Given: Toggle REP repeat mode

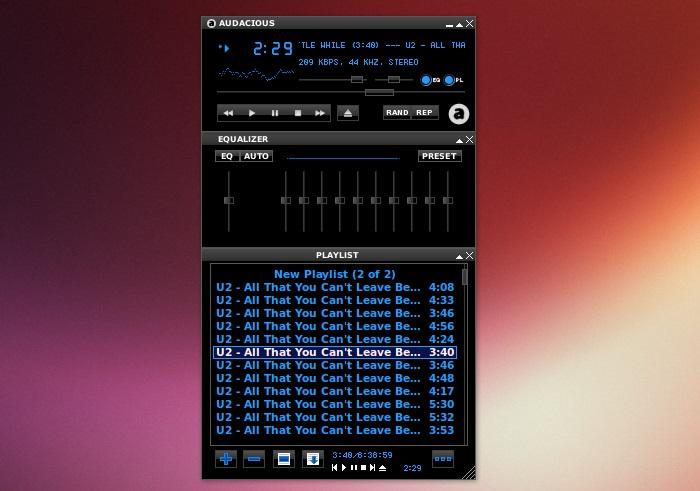Looking at the screenshot, I should (425, 113).
